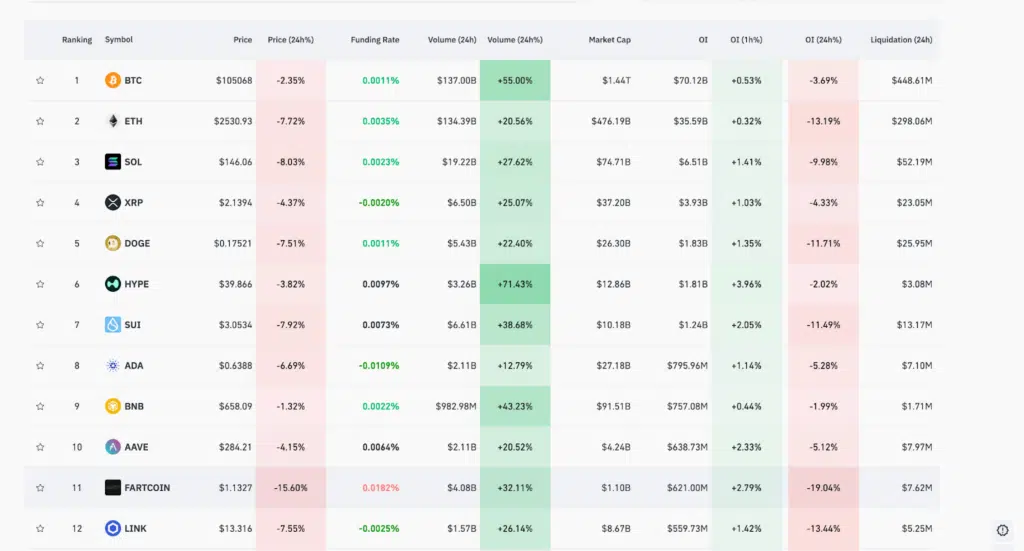The image size is (1024, 551).
Task: Click HYPE's green +71.43% volume cell
Action: click(x=515, y=284)
